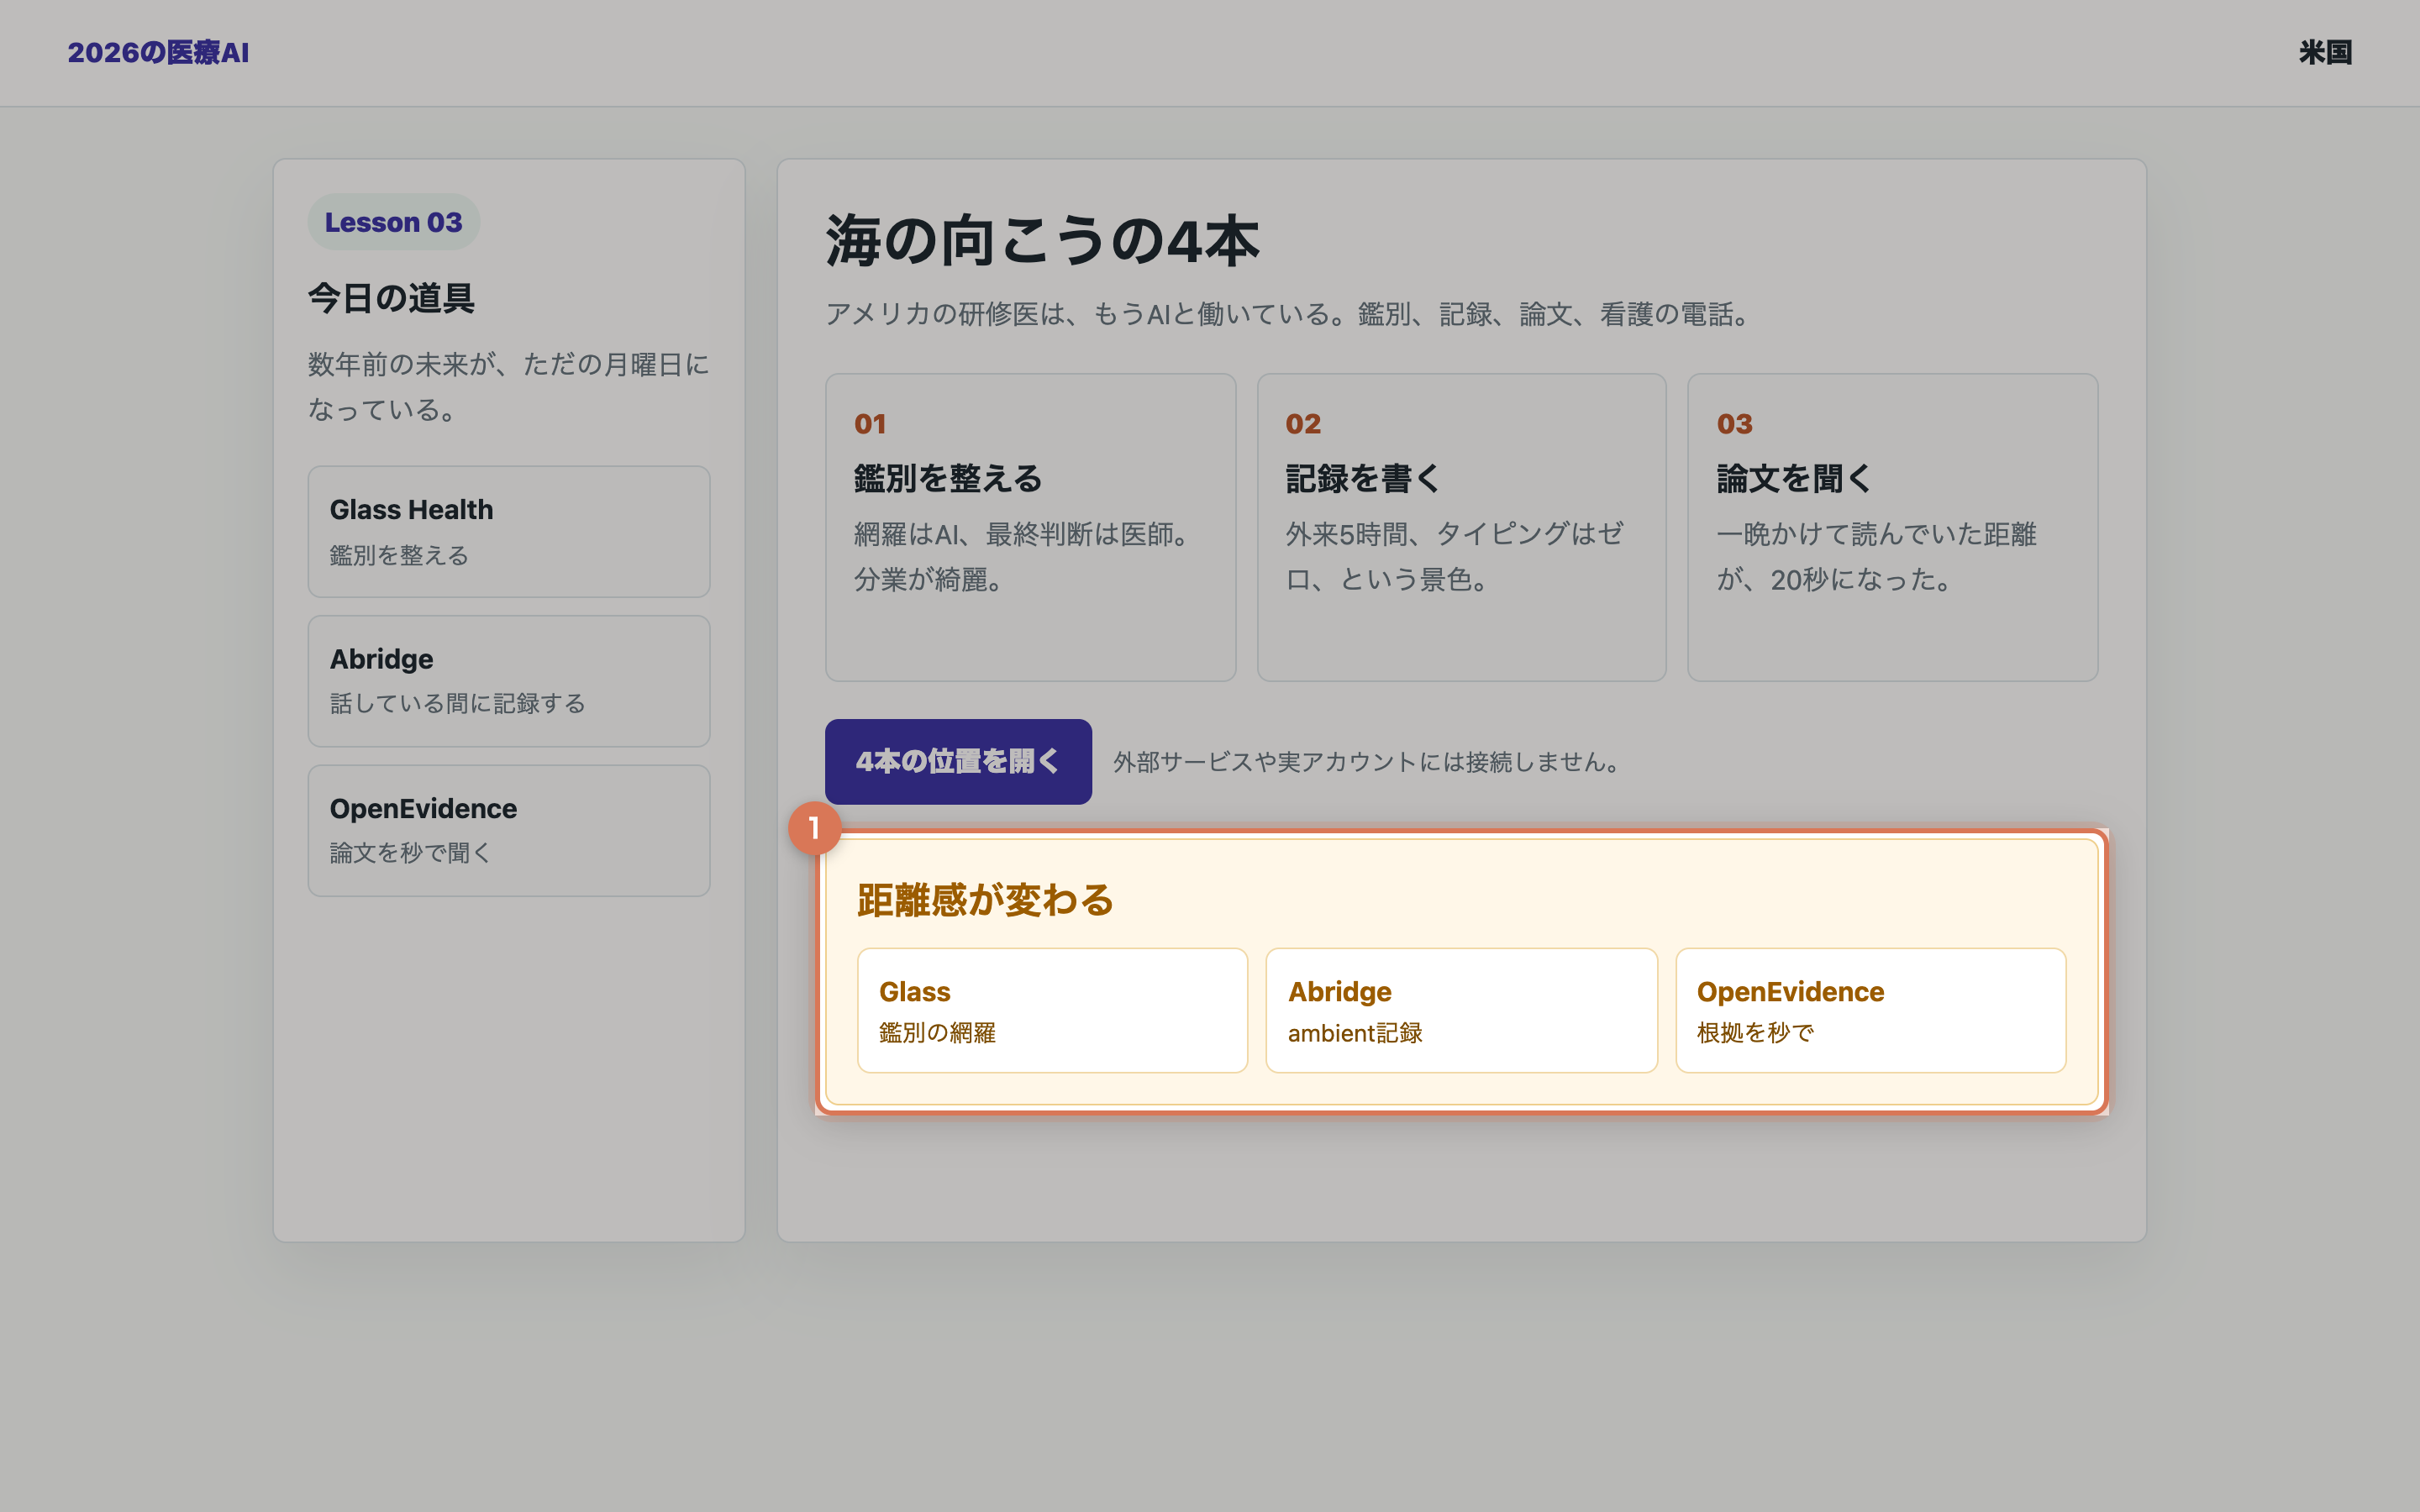Click the 今日の道具 heading
The height and width of the screenshot is (1512, 2420).
(391, 298)
